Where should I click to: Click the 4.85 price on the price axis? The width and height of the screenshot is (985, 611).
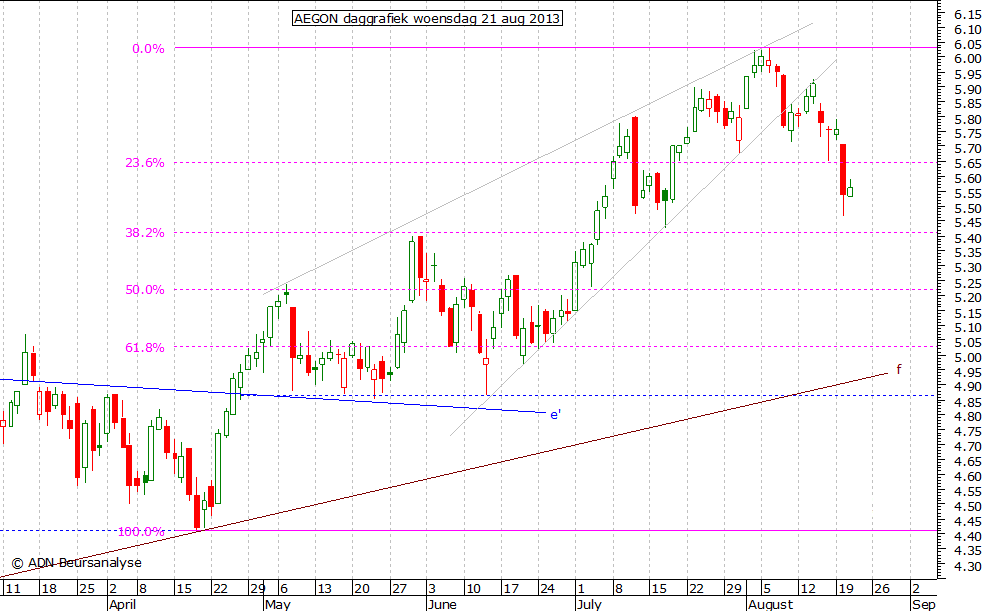click(x=967, y=402)
